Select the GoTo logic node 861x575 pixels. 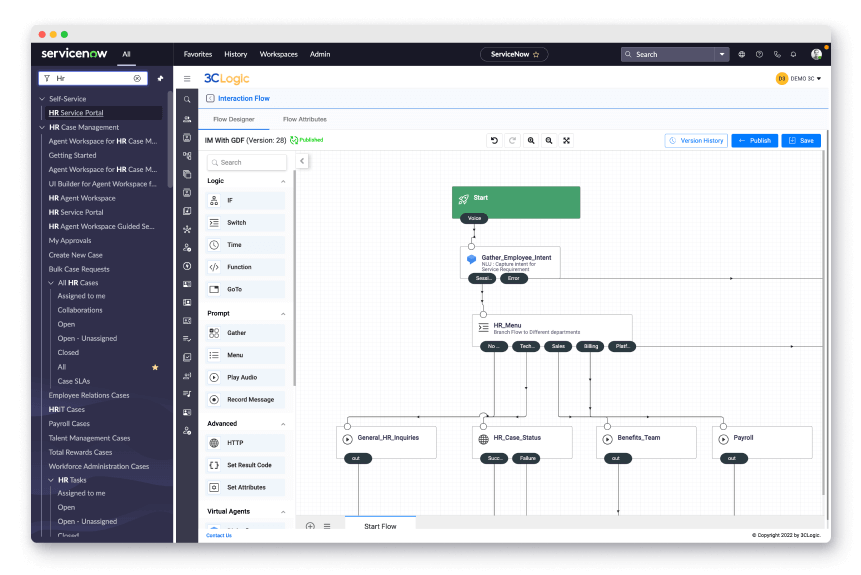coord(245,289)
